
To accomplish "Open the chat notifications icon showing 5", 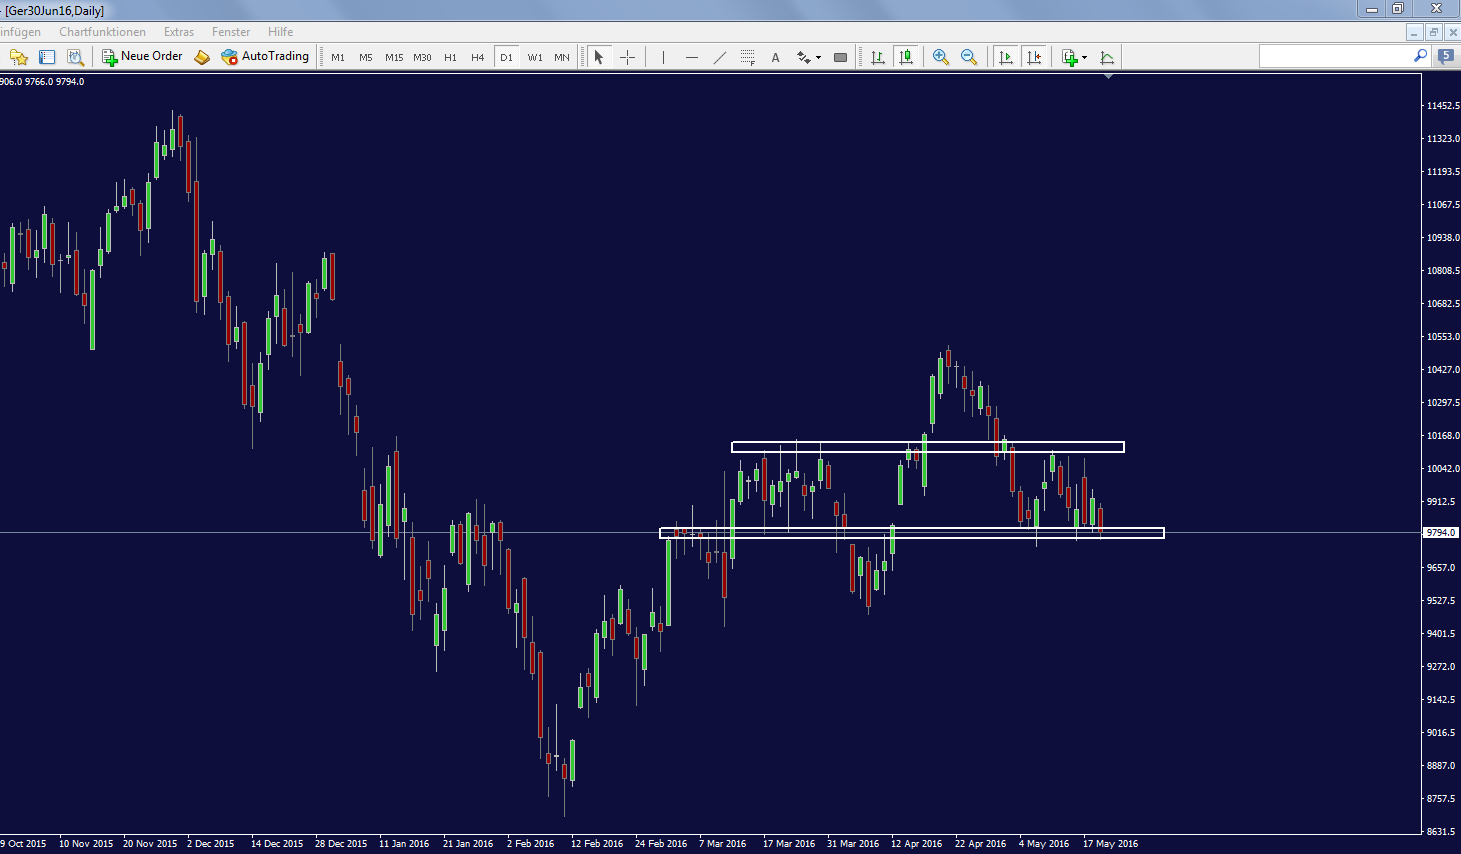I will pos(1446,57).
